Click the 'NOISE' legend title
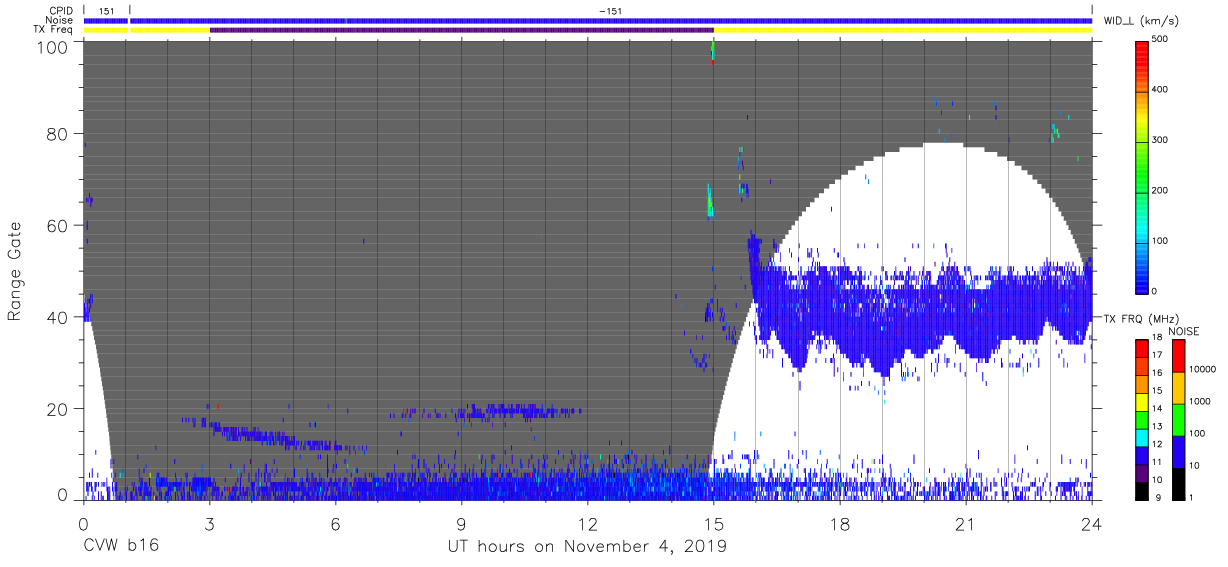Image resolution: width=1228 pixels, height=567 pixels. point(1185,331)
